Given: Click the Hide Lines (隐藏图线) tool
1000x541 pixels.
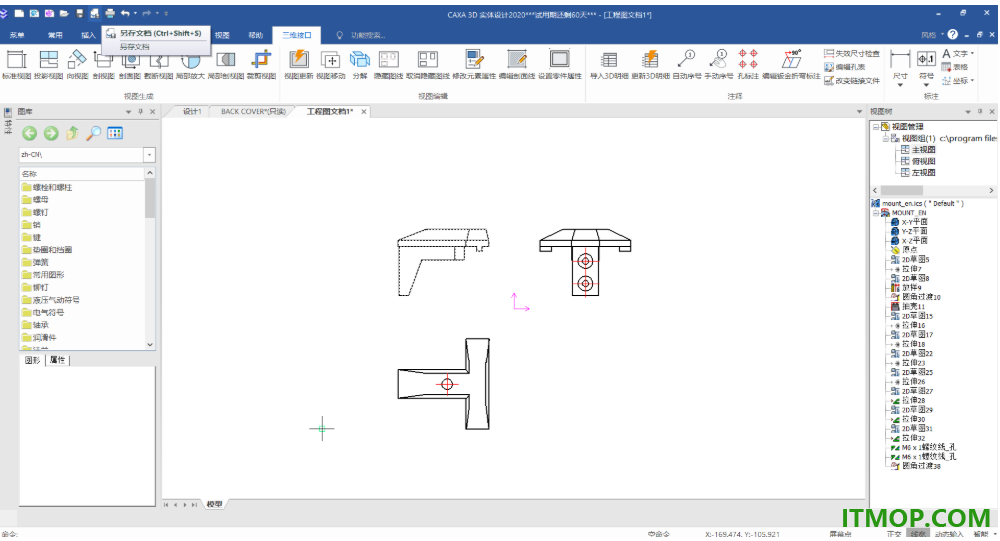Looking at the screenshot, I should [x=388, y=65].
